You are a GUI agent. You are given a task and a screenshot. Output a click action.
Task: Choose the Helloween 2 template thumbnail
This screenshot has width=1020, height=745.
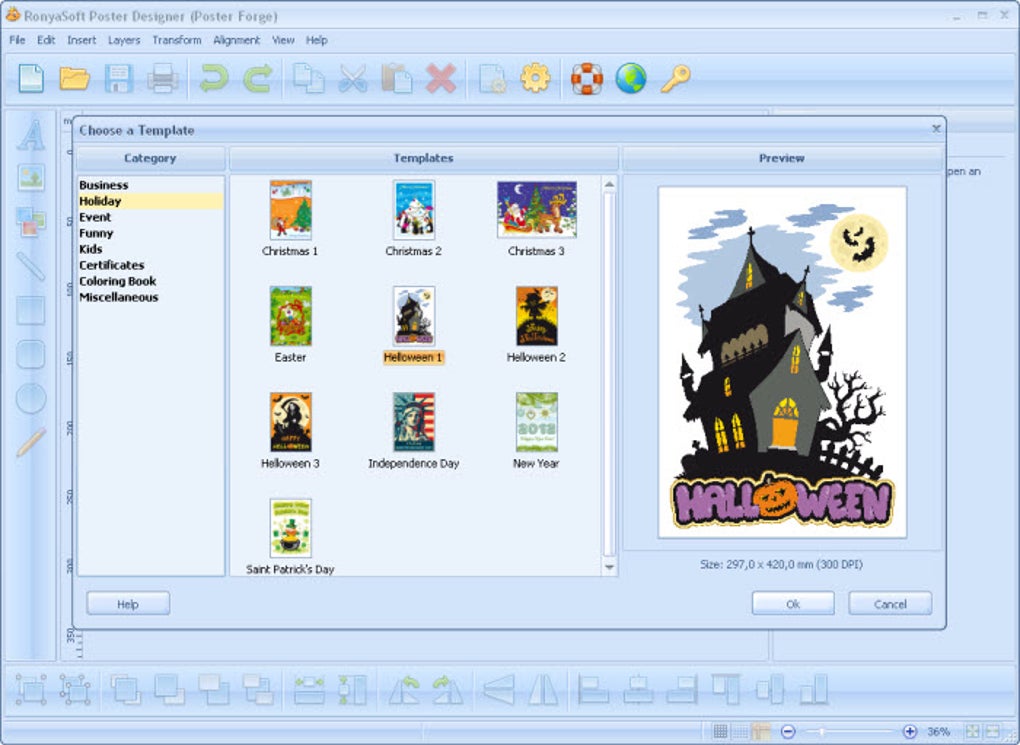click(537, 316)
